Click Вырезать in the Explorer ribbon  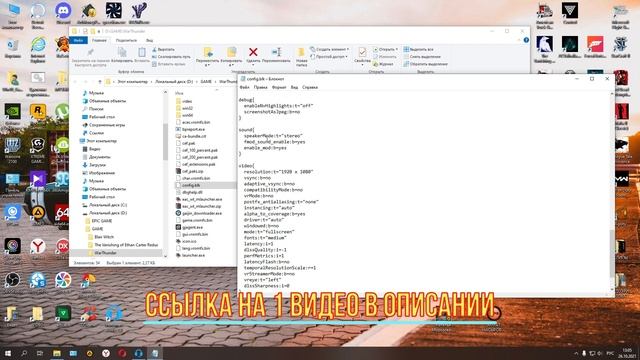163,49
